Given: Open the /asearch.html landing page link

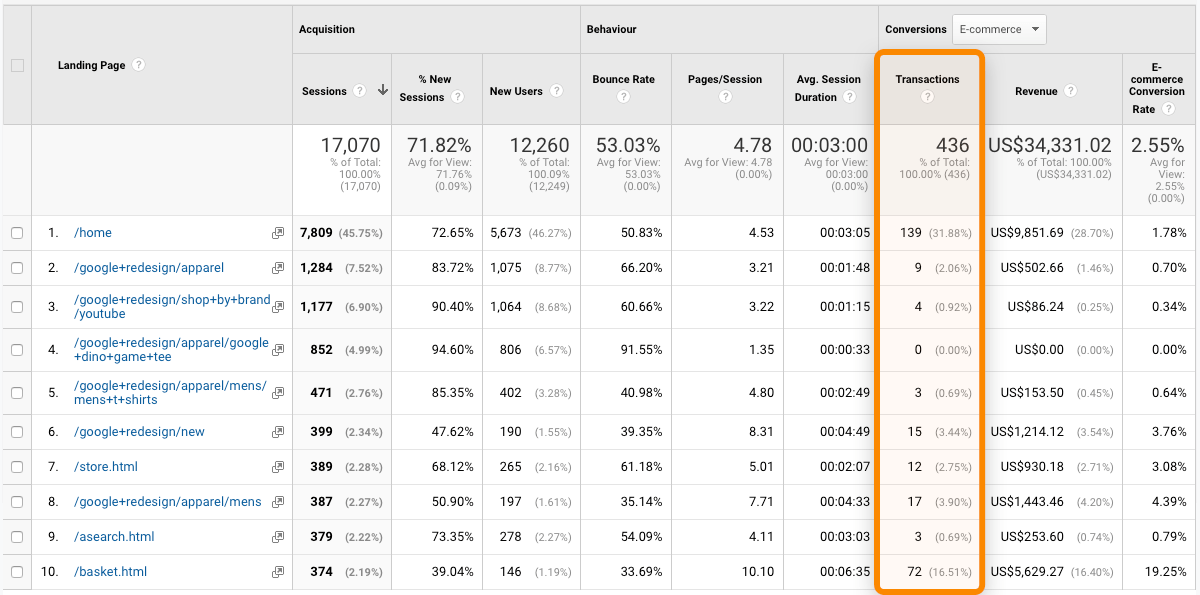Looking at the screenshot, I should click(113, 536).
